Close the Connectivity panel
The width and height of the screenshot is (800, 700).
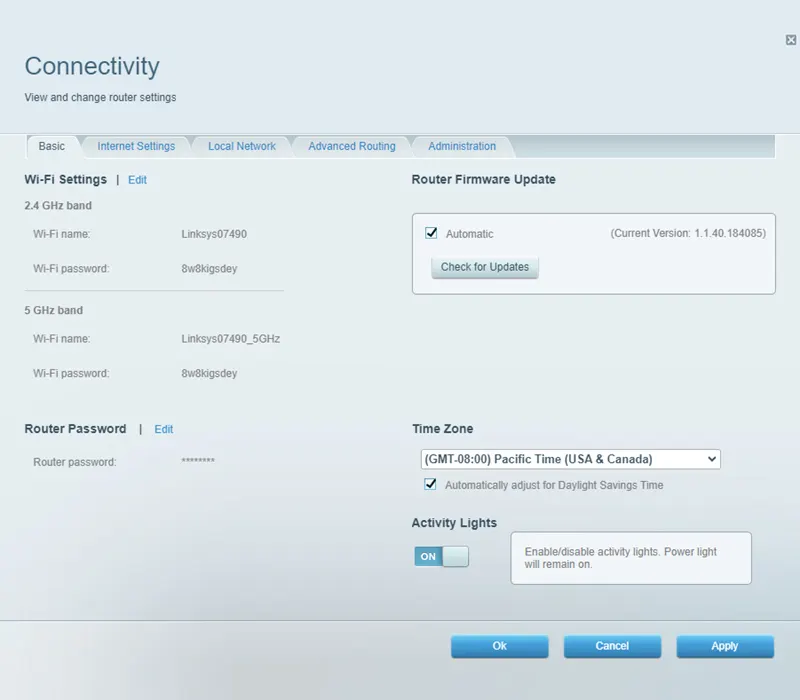(789, 39)
